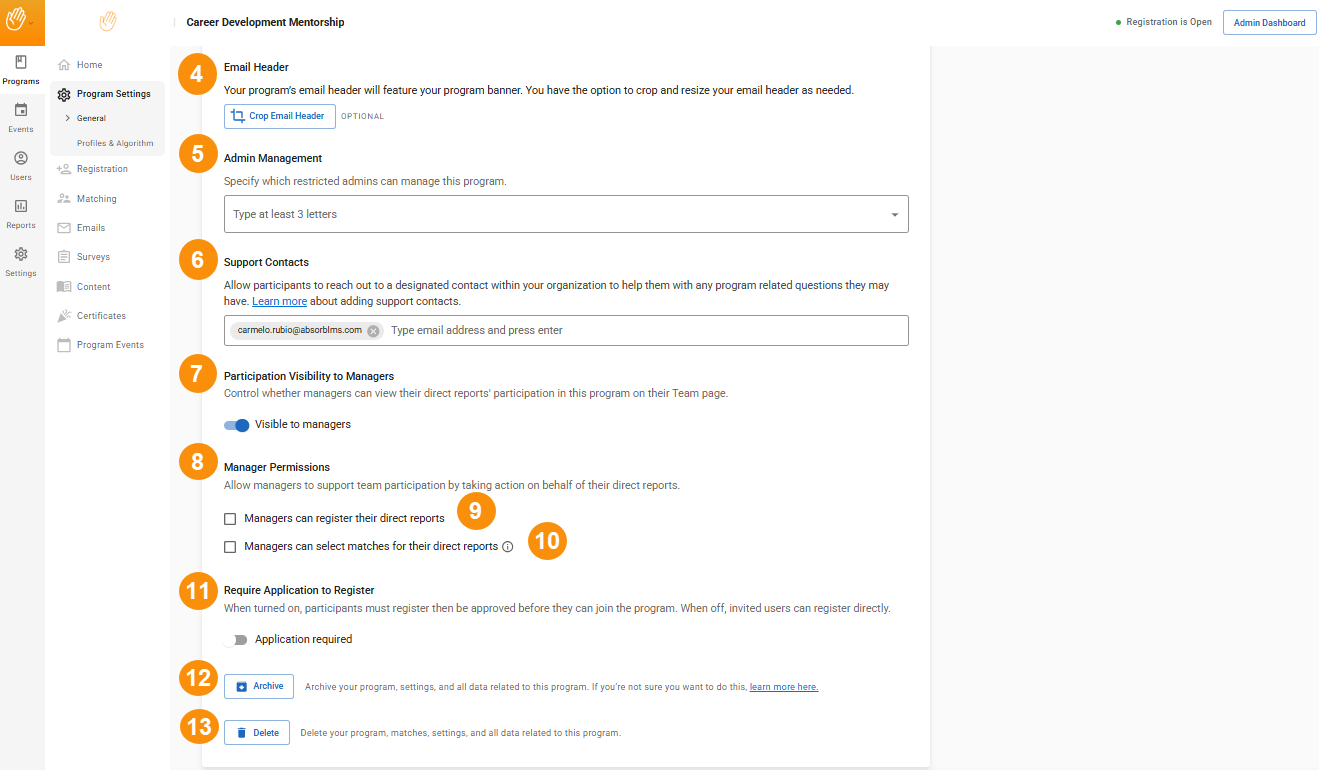
Task: Enable the Application required toggle
Action: 237,640
